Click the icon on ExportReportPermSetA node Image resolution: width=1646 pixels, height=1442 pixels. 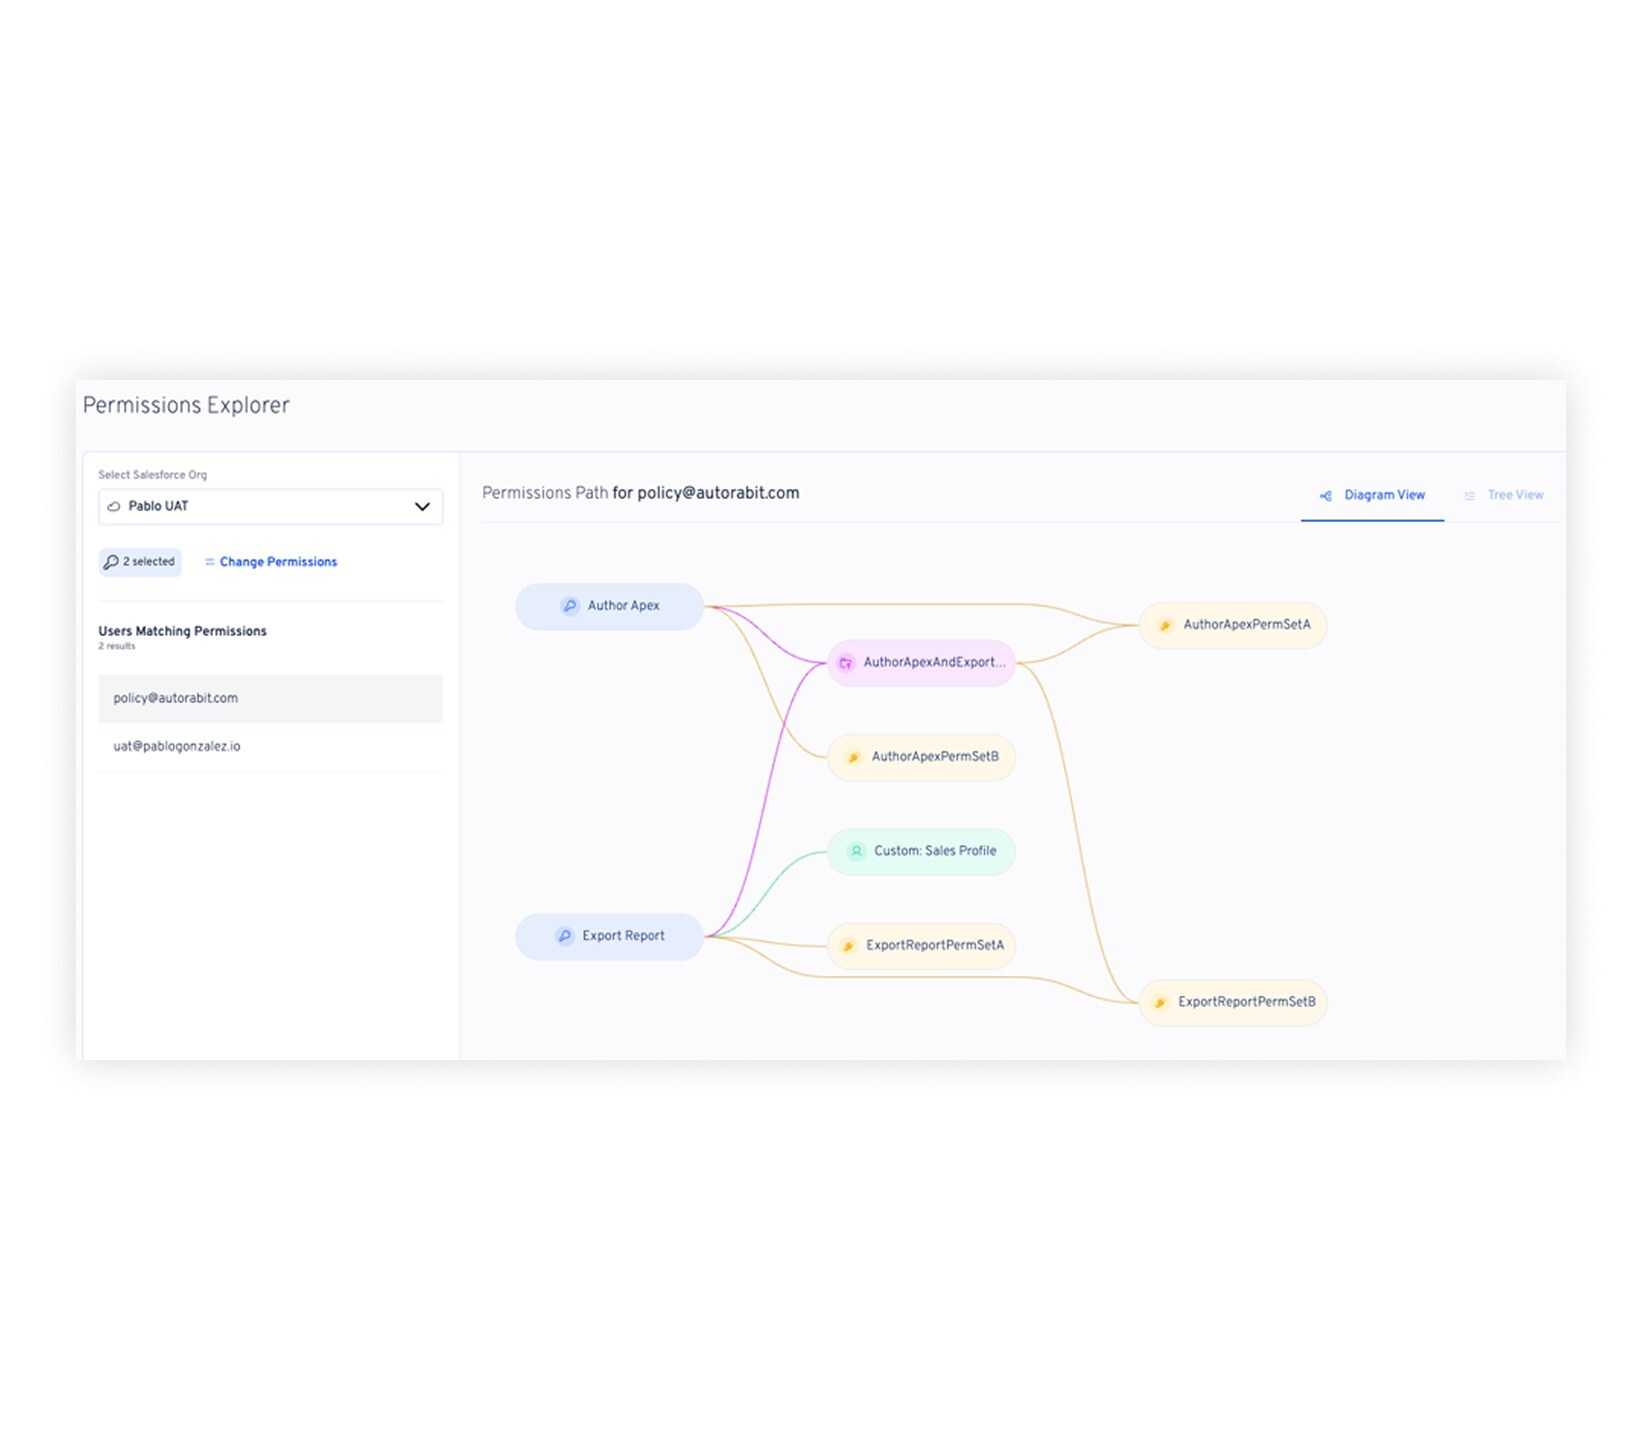pos(848,946)
